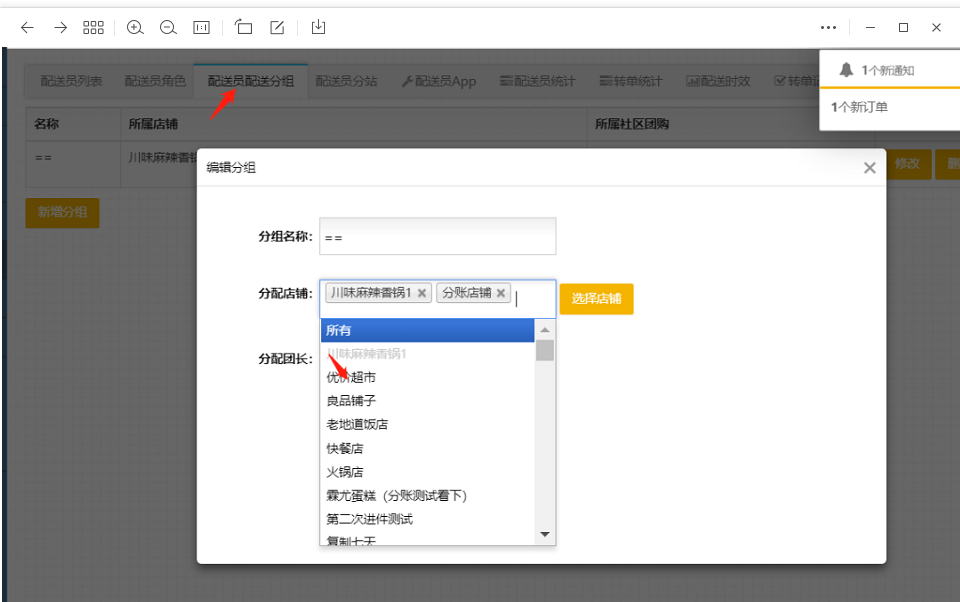Rotate the image using rotate icon
The height and width of the screenshot is (602, 960).
point(244,28)
